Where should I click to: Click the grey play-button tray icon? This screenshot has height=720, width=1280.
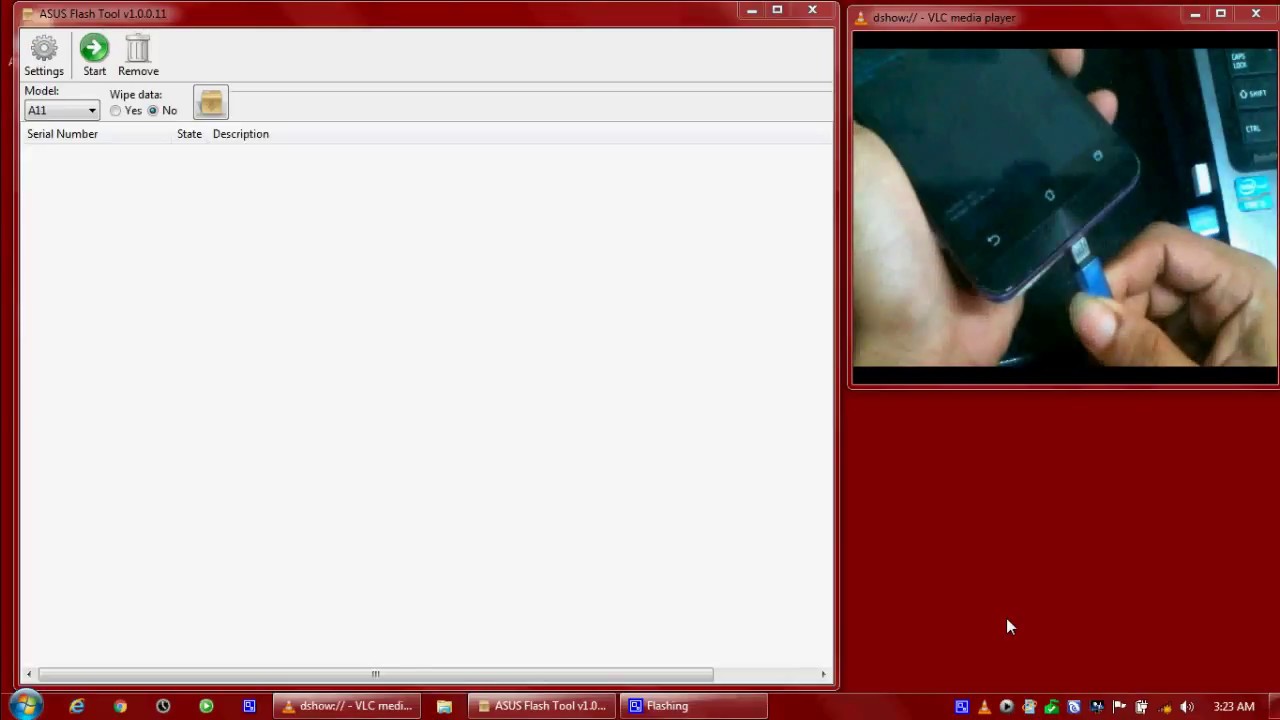click(x=1006, y=707)
